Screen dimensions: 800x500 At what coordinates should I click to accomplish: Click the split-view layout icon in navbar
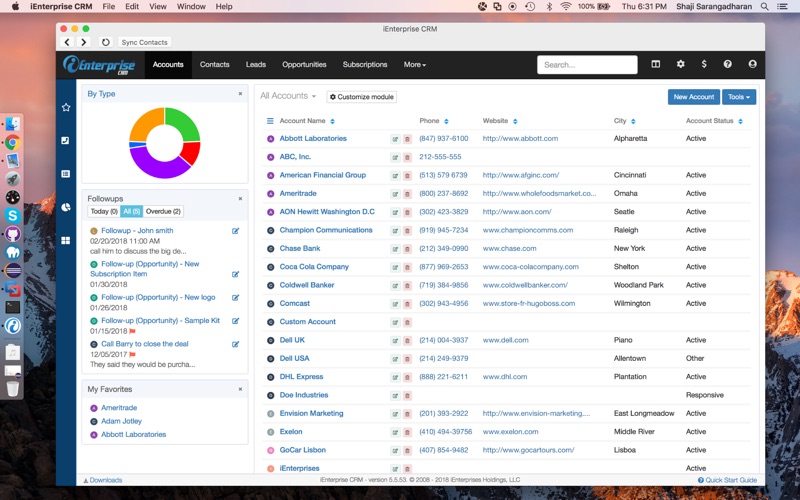[656, 64]
